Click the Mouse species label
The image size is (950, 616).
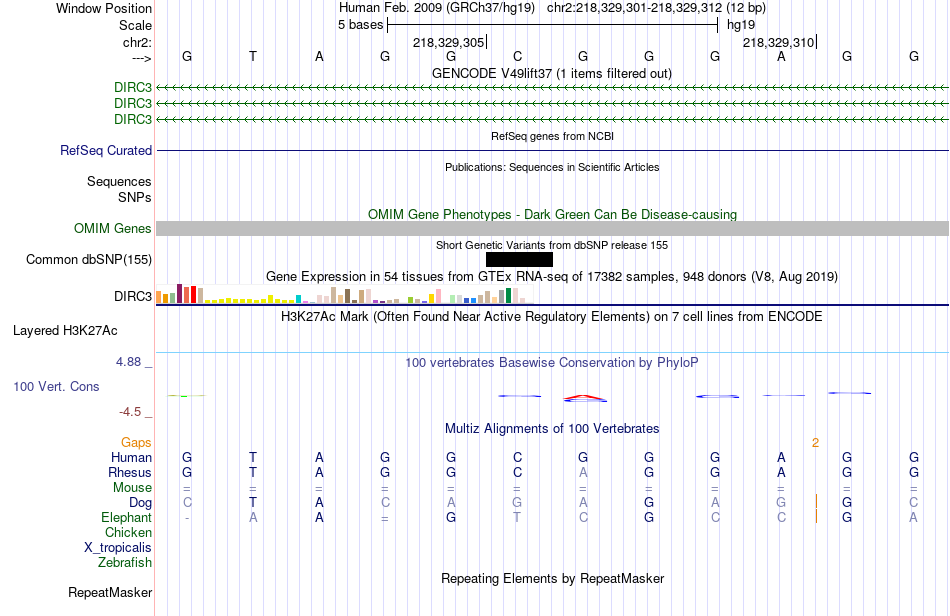[x=132, y=488]
